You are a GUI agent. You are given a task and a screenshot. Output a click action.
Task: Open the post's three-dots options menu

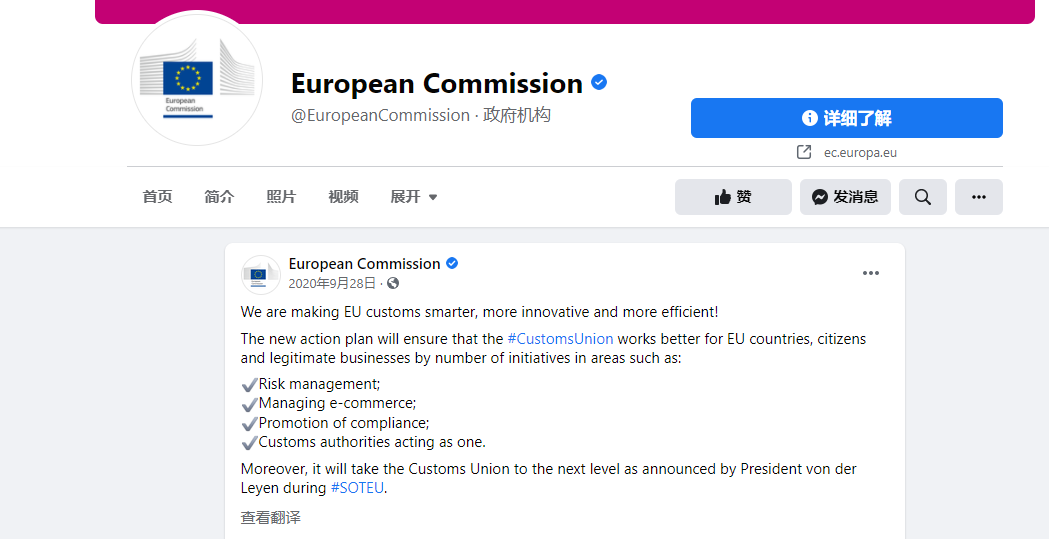(x=870, y=273)
